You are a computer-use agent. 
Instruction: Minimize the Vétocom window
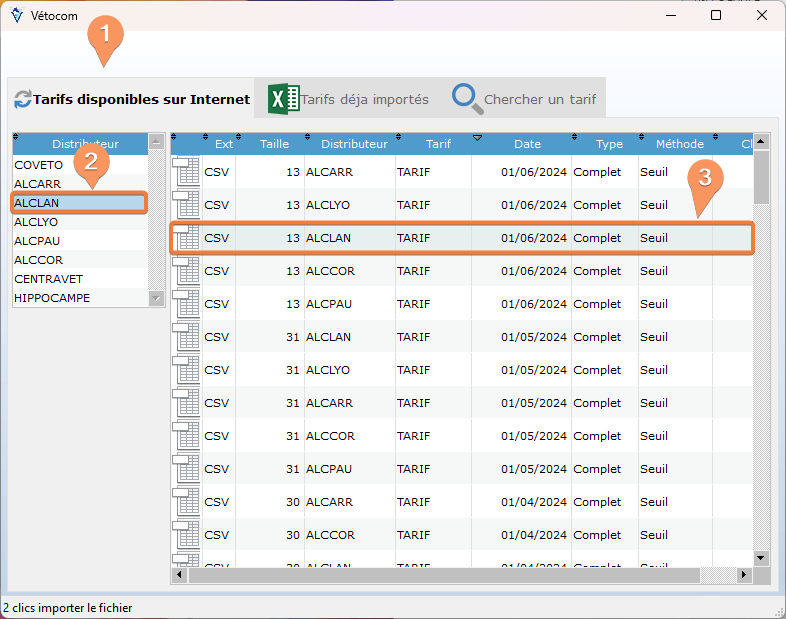[671, 15]
